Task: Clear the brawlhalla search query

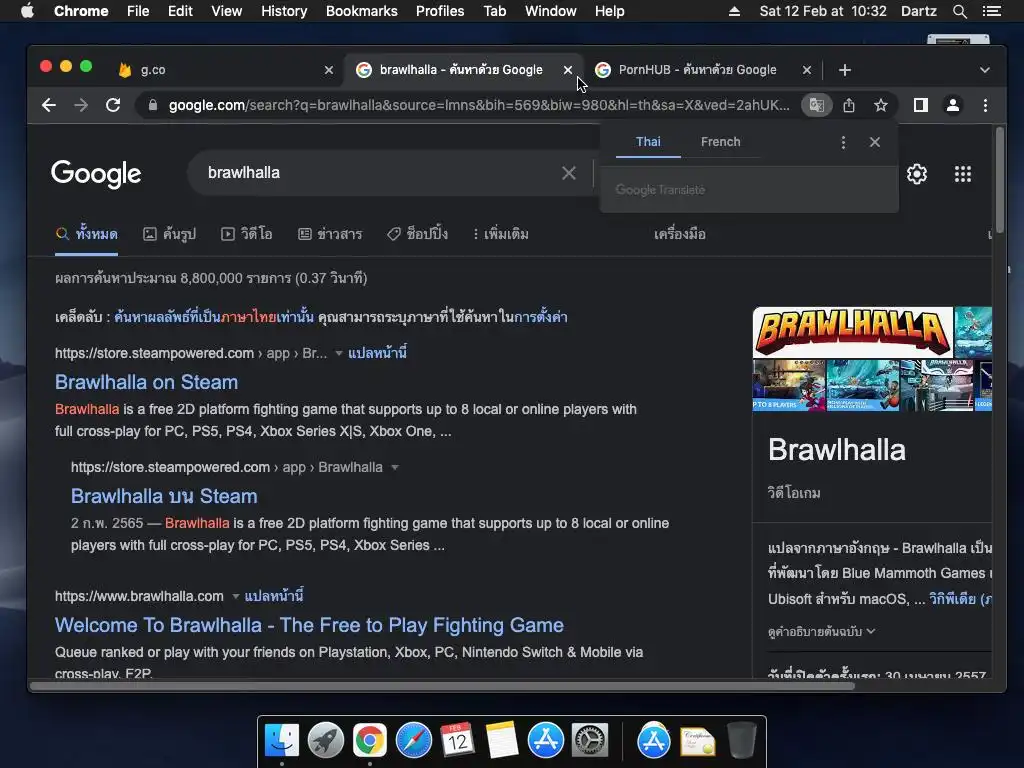Action: [569, 173]
